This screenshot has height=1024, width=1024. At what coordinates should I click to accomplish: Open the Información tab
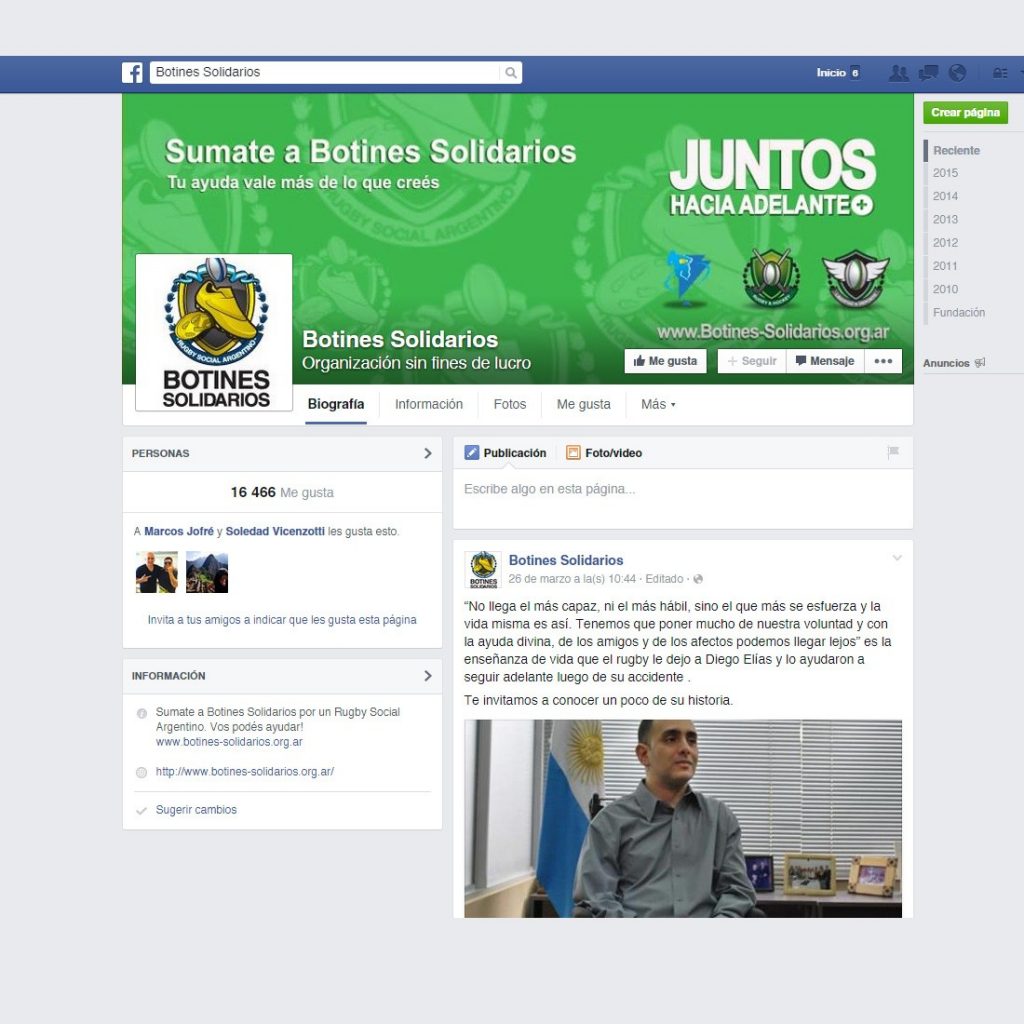[x=429, y=404]
